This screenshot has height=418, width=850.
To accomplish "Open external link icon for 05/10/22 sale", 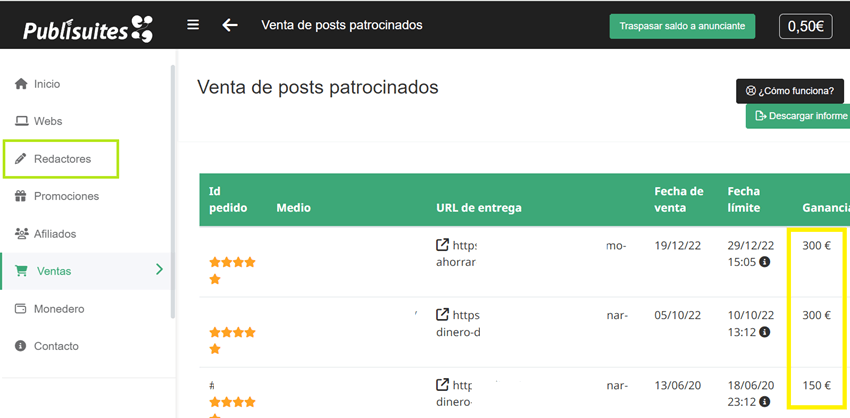I will coord(442,314).
